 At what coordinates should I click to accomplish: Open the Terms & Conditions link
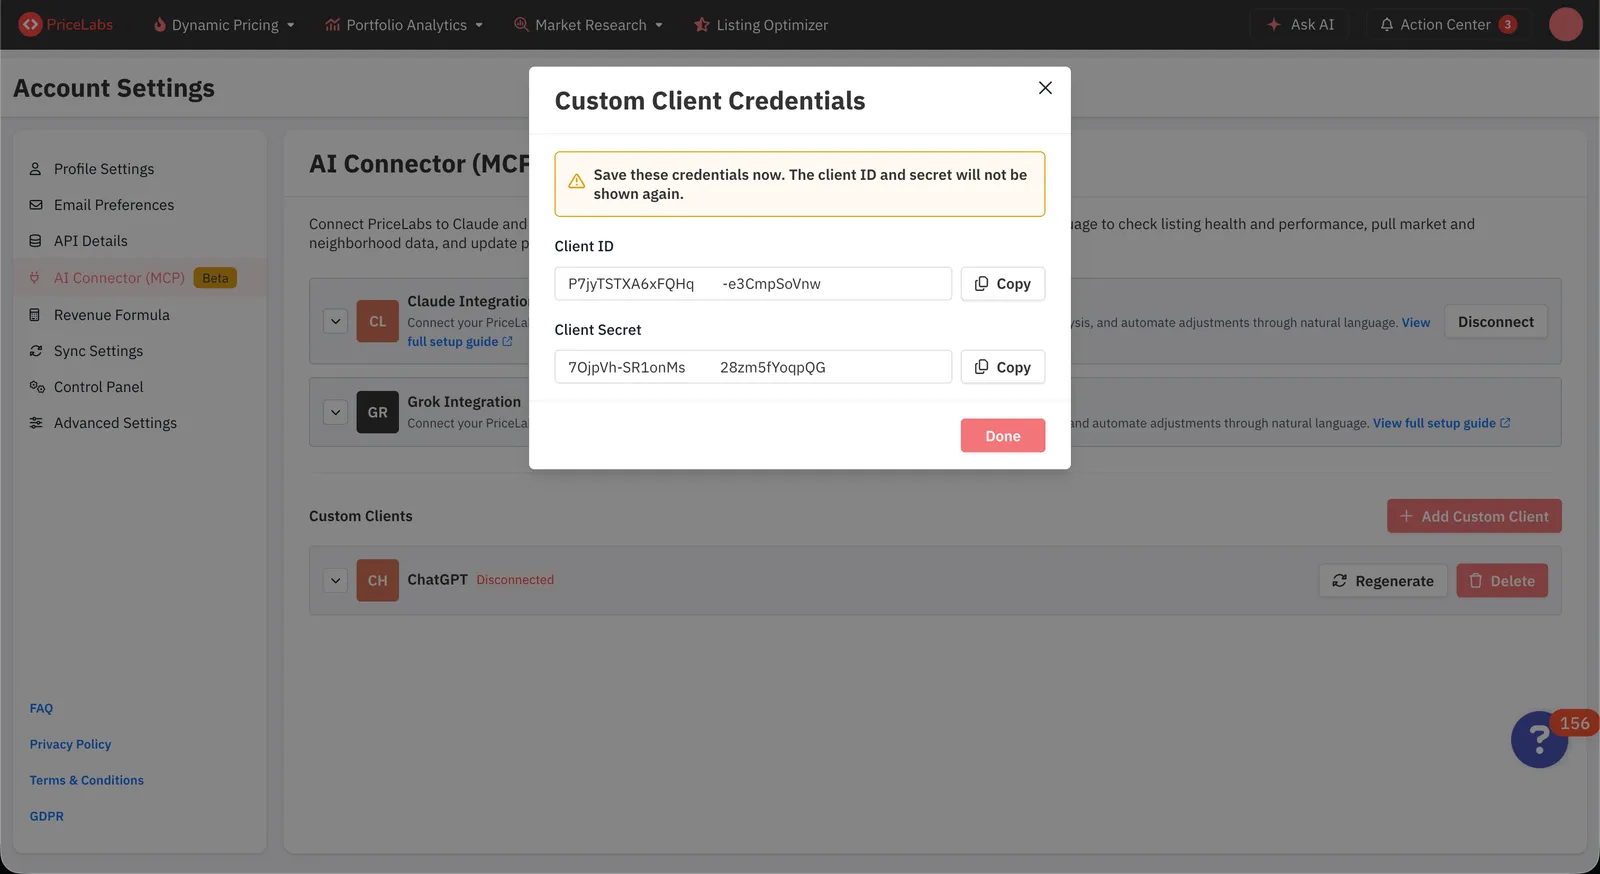tap(86, 780)
